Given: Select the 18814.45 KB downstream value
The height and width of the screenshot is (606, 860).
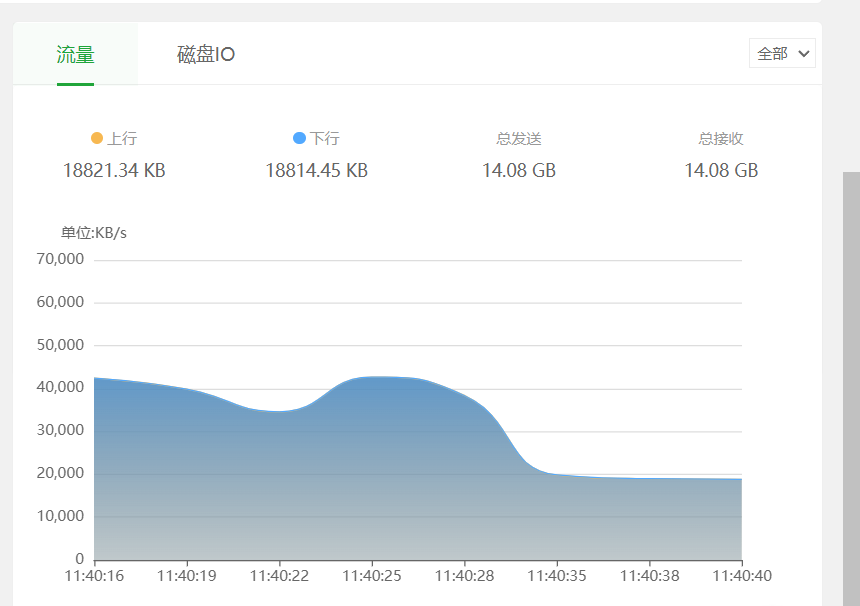Looking at the screenshot, I should pos(316,171).
